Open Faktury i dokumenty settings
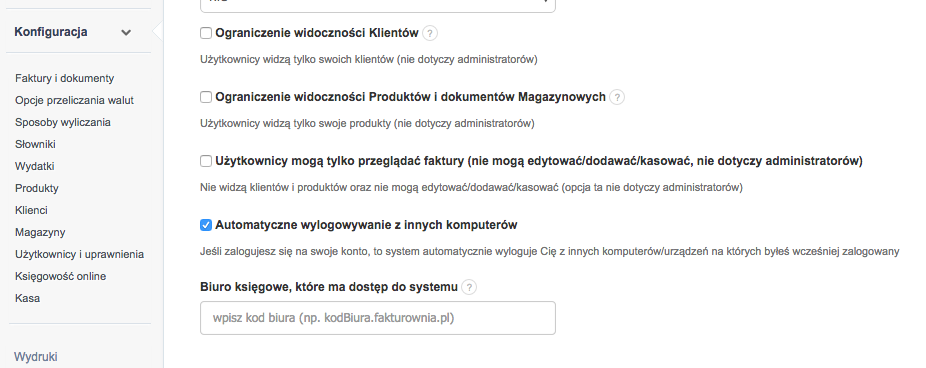 pos(64,78)
